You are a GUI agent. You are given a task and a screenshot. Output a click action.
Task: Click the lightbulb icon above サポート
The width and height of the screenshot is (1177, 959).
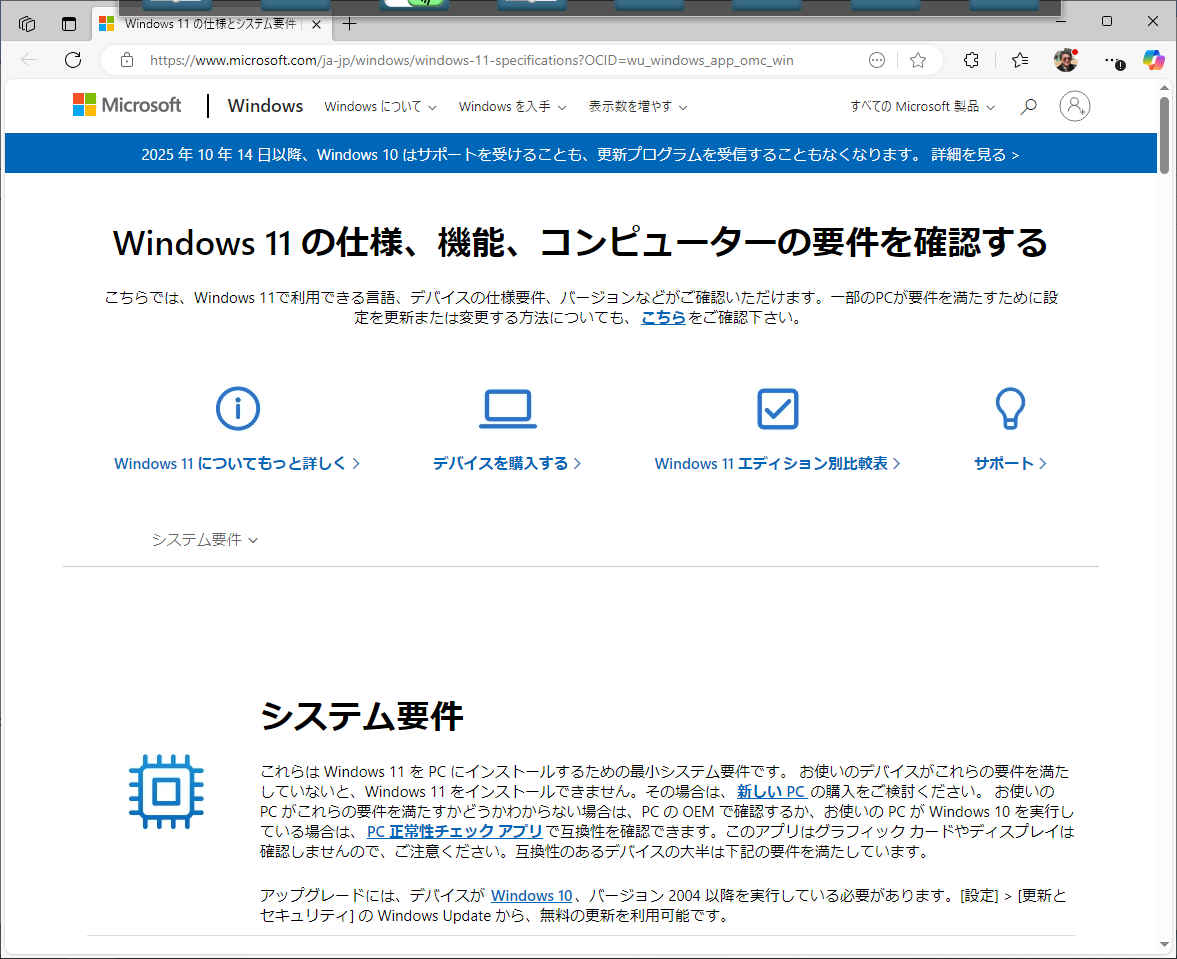click(x=1009, y=408)
